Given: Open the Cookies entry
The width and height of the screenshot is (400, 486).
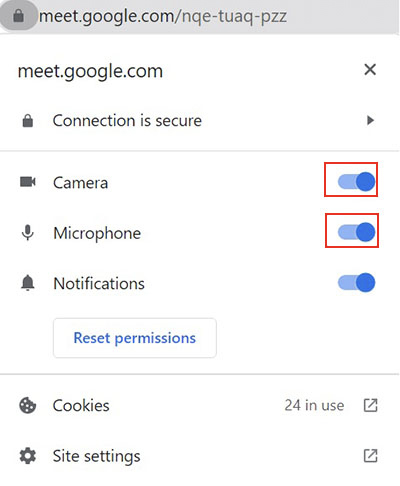Looking at the screenshot, I should (x=199, y=406).
